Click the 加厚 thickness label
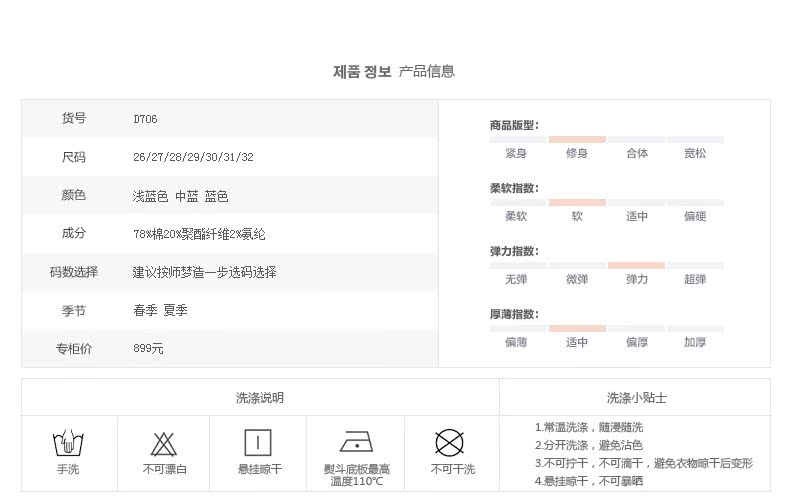Image resolution: width=790 pixels, height=500 pixels. click(x=695, y=342)
